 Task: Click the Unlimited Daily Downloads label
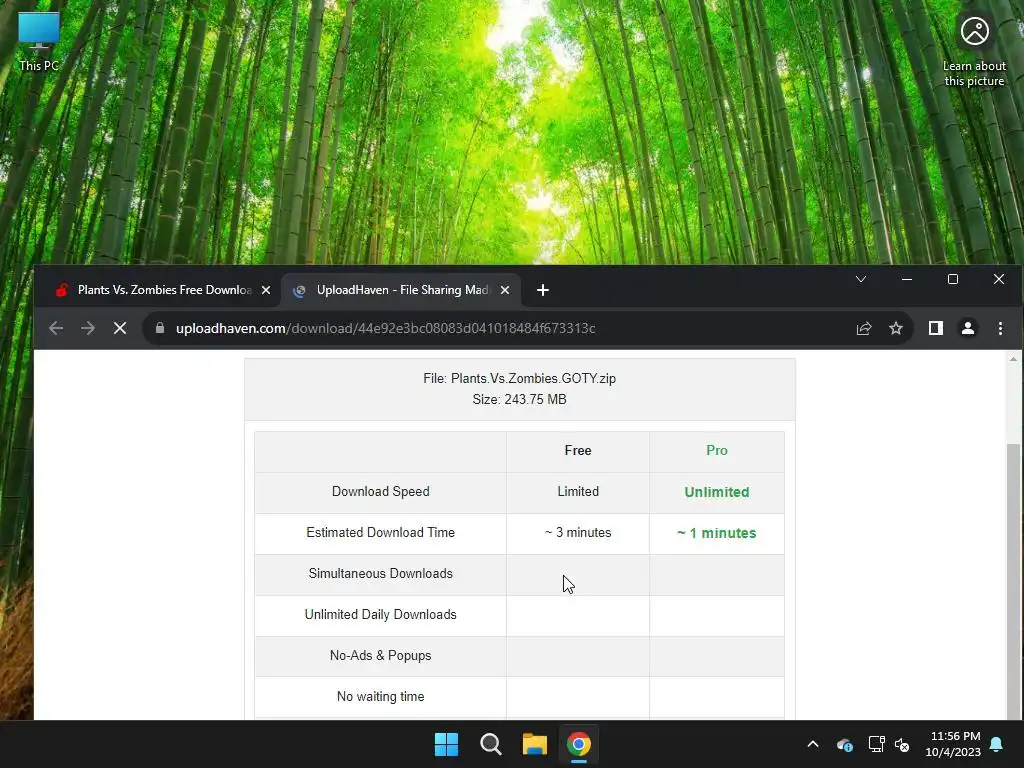[381, 615]
